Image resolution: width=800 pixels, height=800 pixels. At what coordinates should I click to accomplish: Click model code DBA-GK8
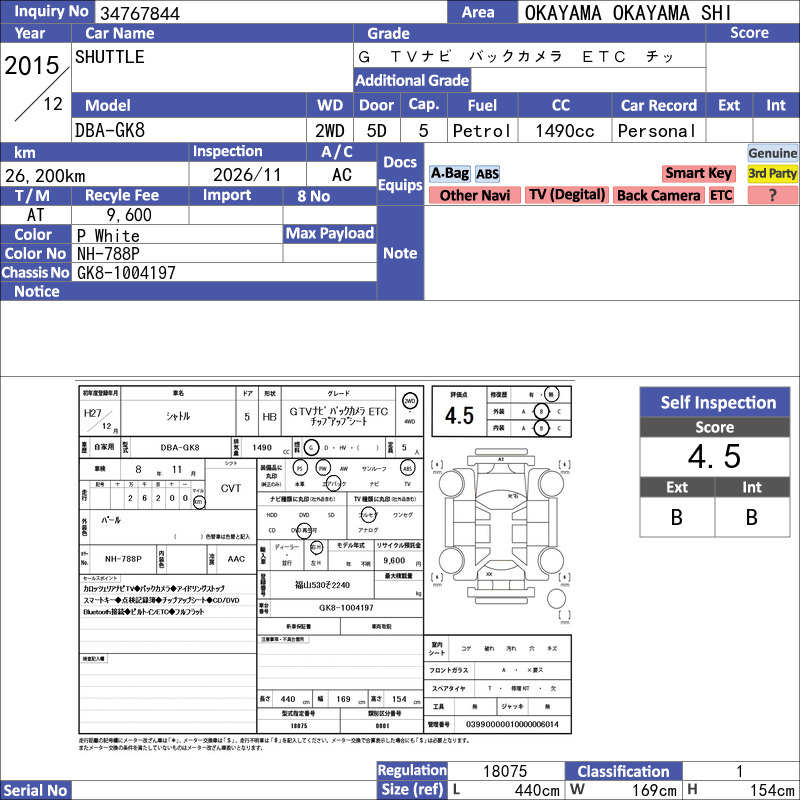tap(110, 131)
